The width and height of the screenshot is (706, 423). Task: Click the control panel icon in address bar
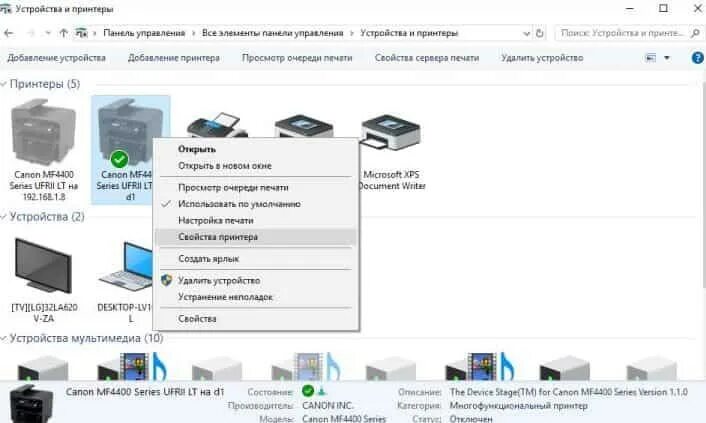81,33
